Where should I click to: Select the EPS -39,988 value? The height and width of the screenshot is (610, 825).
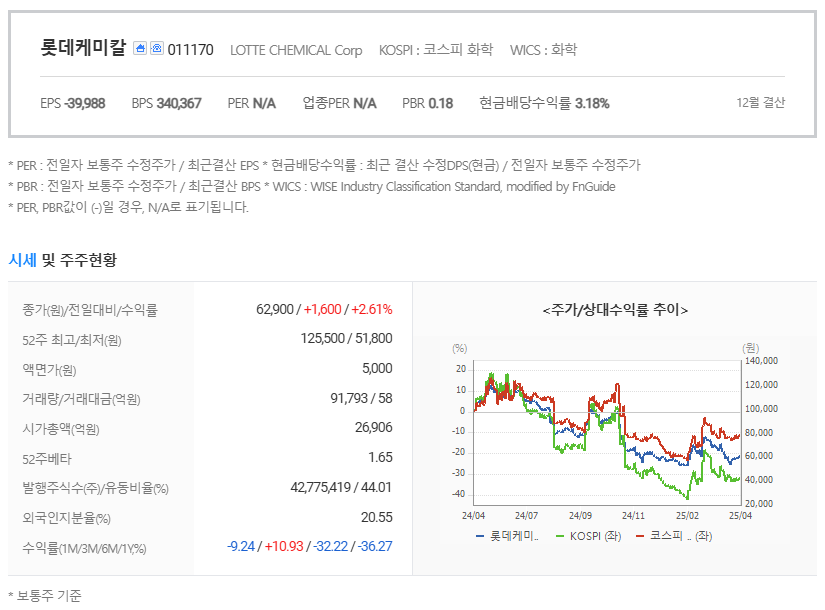pos(73,103)
